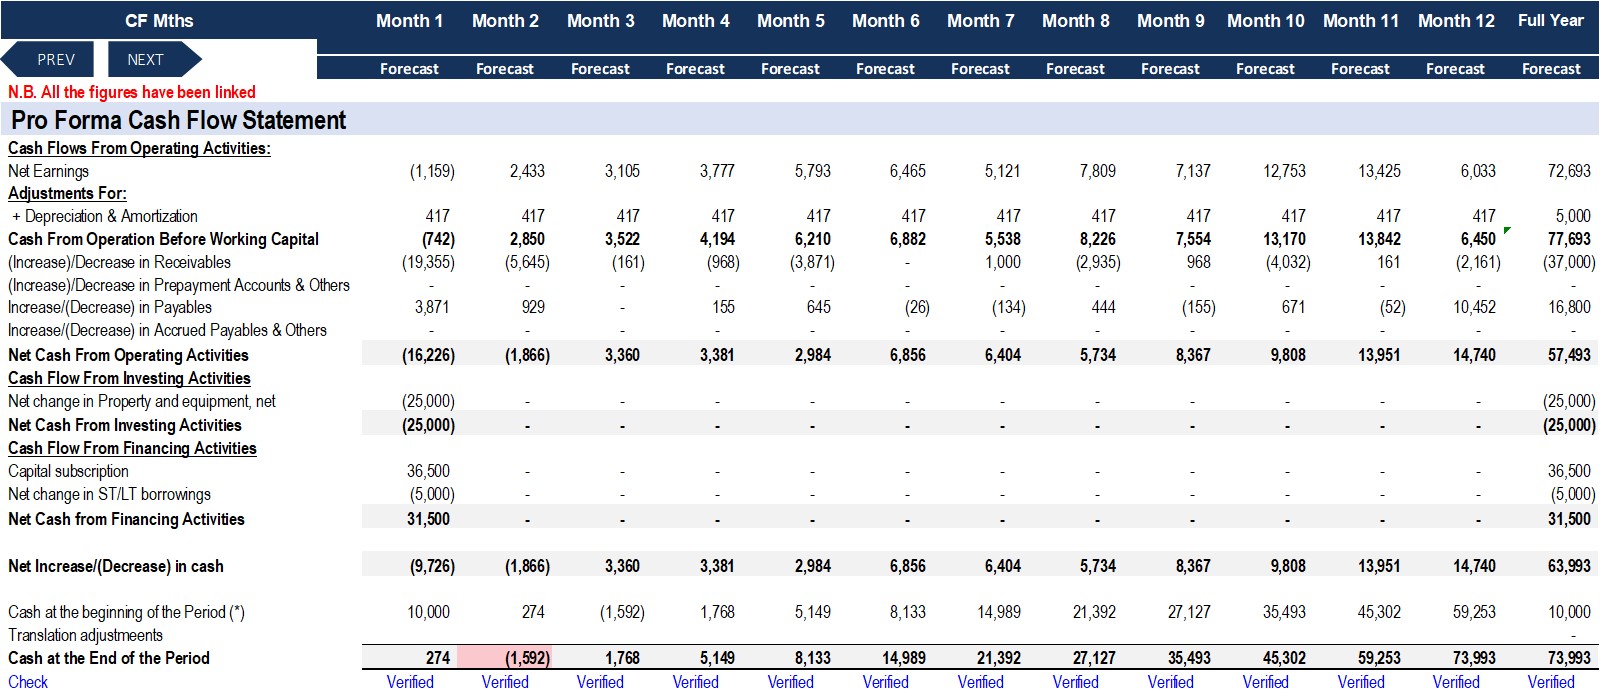Select the Net Earnings row label

(x=48, y=171)
